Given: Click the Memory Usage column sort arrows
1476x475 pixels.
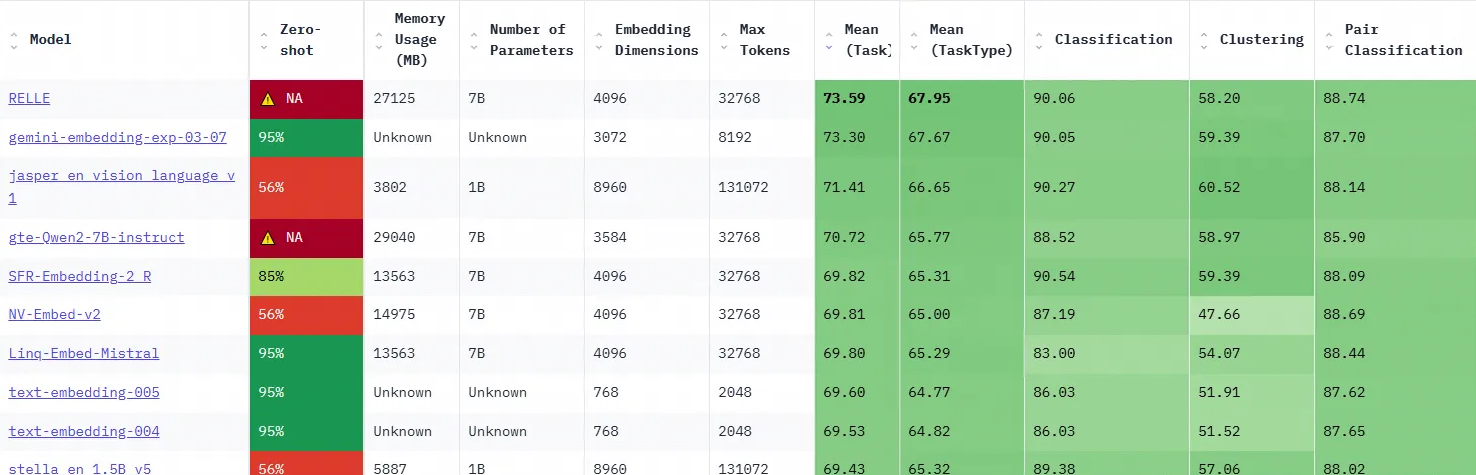Looking at the screenshot, I should (x=379, y=40).
